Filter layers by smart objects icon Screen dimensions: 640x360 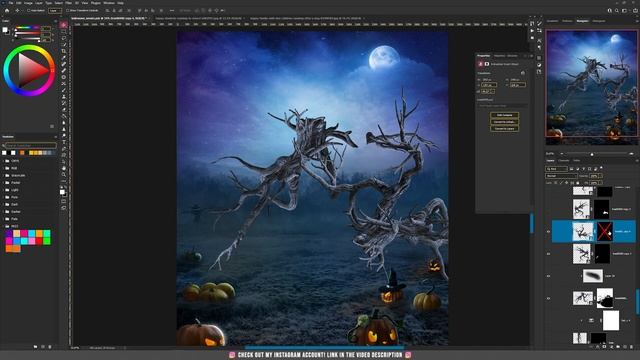[596, 169]
